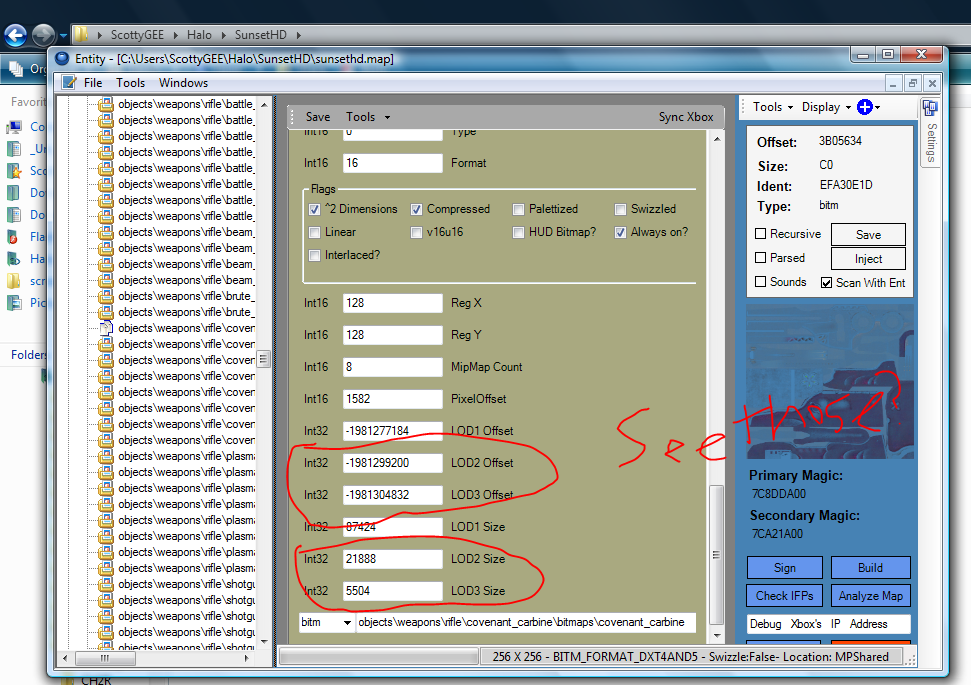Check the Interlaced? flag
The height and width of the screenshot is (685, 971).
315,255
